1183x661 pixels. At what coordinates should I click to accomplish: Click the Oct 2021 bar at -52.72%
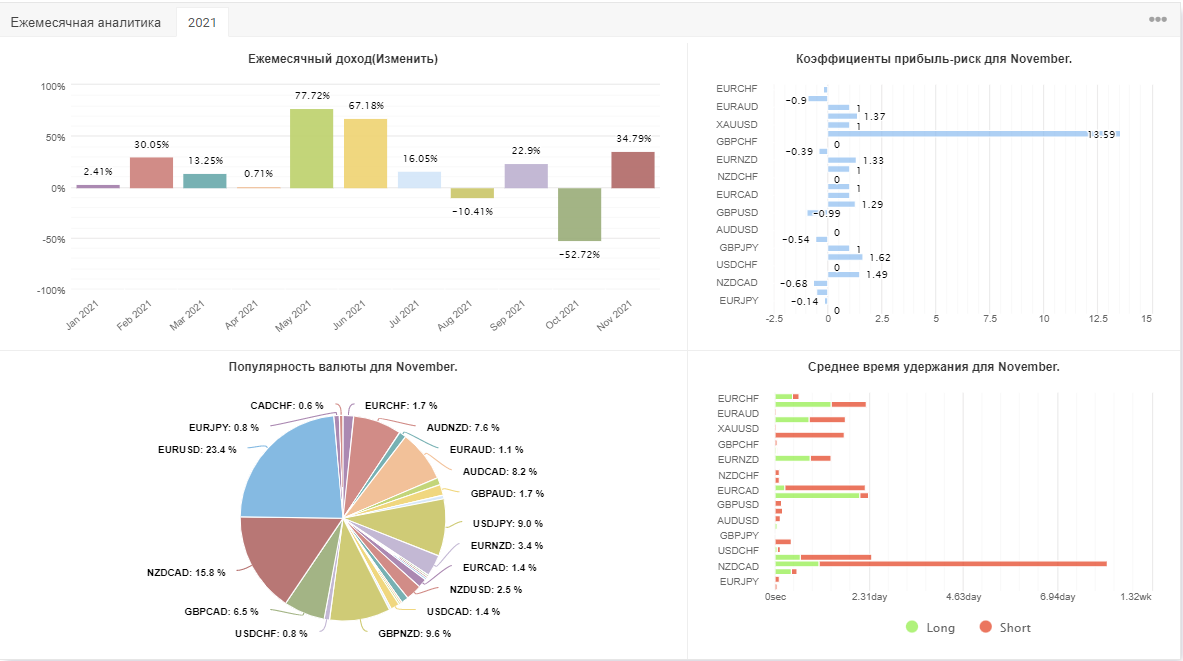point(579,215)
